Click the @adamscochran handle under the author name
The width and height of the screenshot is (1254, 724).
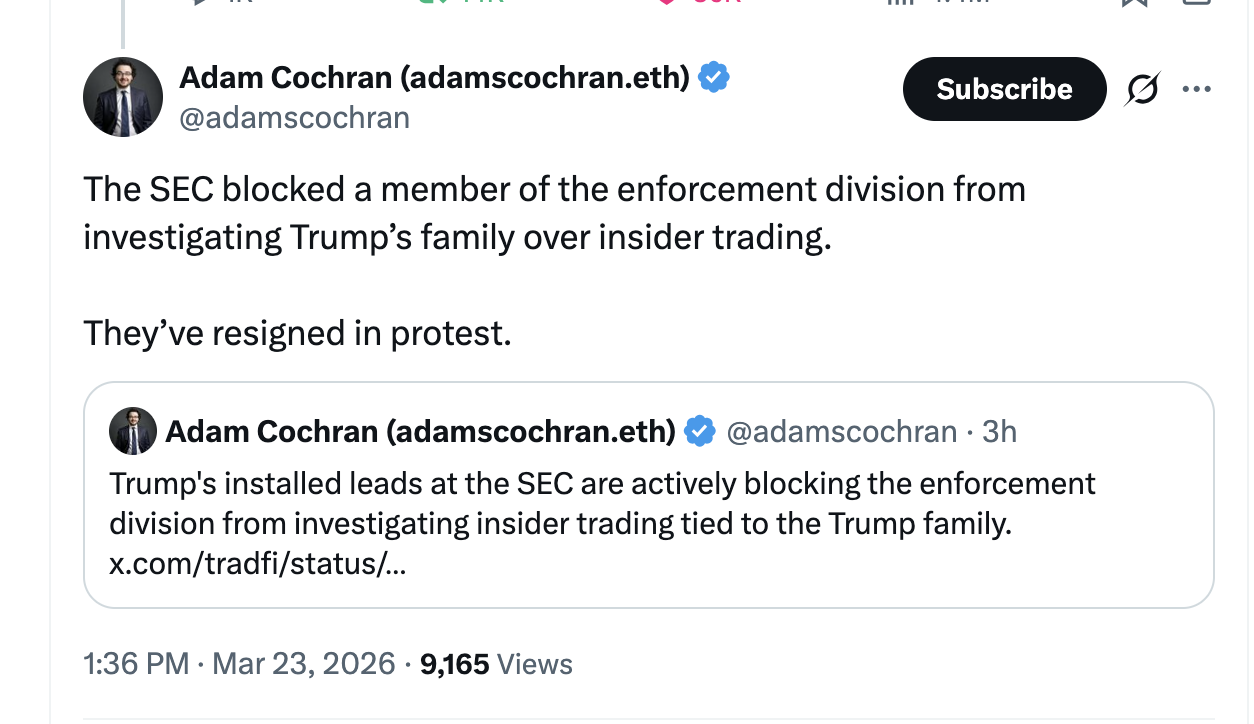[x=294, y=118]
